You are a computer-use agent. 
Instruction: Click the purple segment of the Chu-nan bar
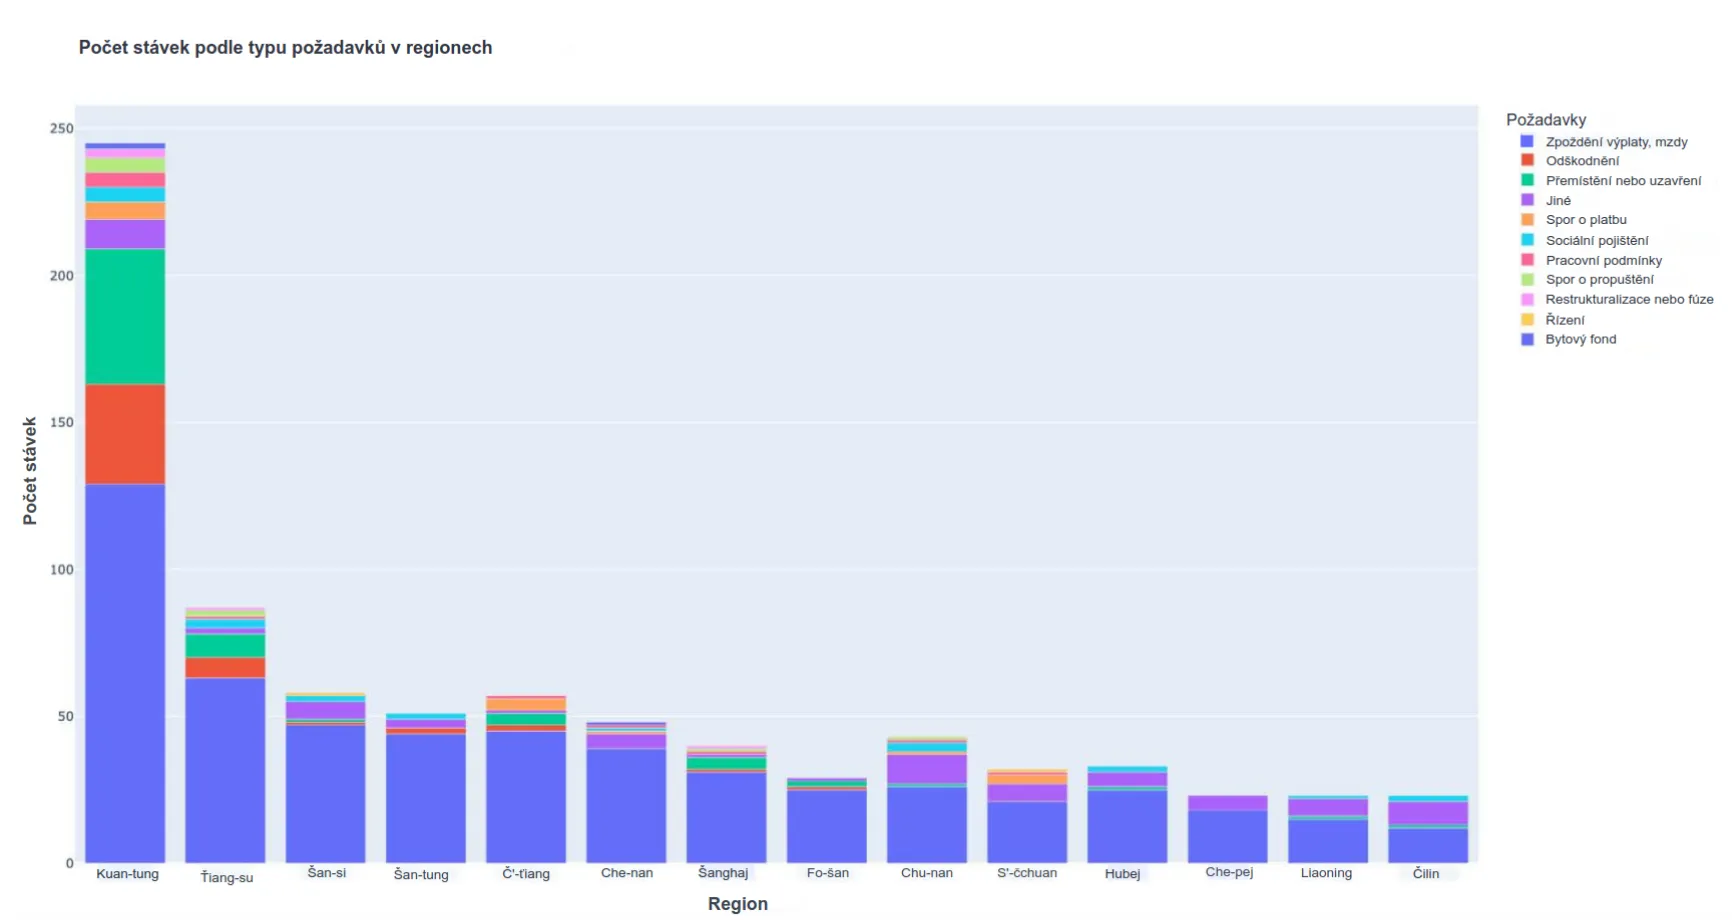(927, 768)
